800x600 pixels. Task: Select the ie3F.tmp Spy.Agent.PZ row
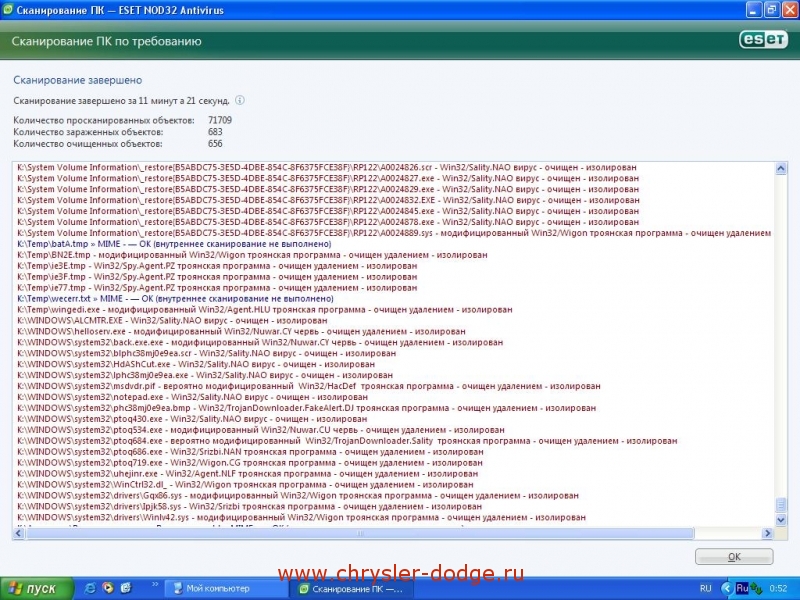pos(217,277)
